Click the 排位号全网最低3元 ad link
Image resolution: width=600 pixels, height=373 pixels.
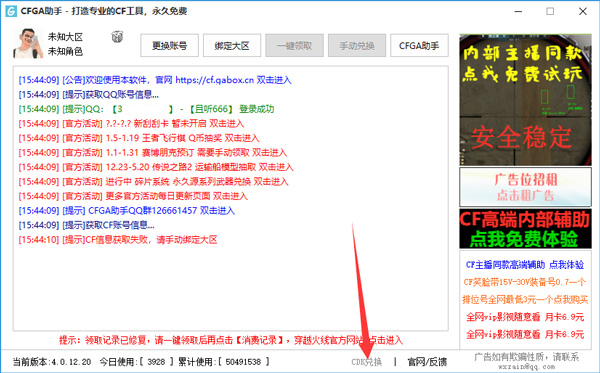[x=525, y=300]
